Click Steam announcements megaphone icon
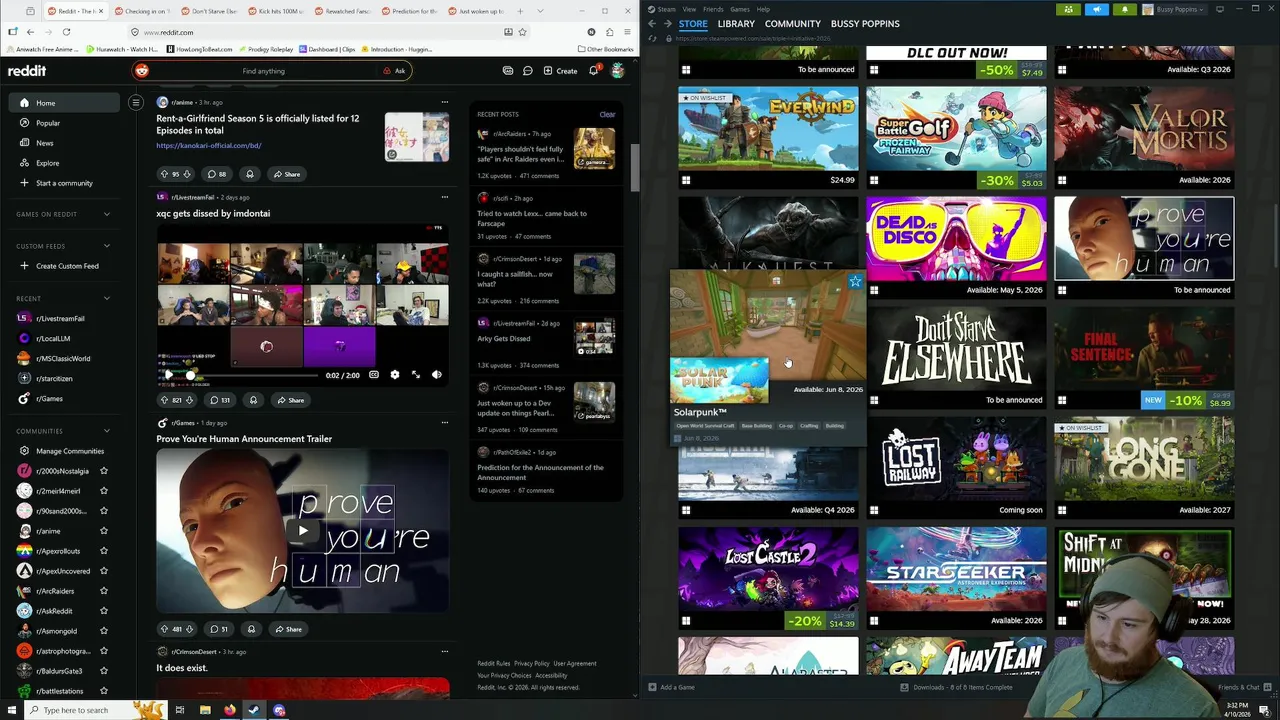Image resolution: width=1280 pixels, height=720 pixels. point(1097,9)
